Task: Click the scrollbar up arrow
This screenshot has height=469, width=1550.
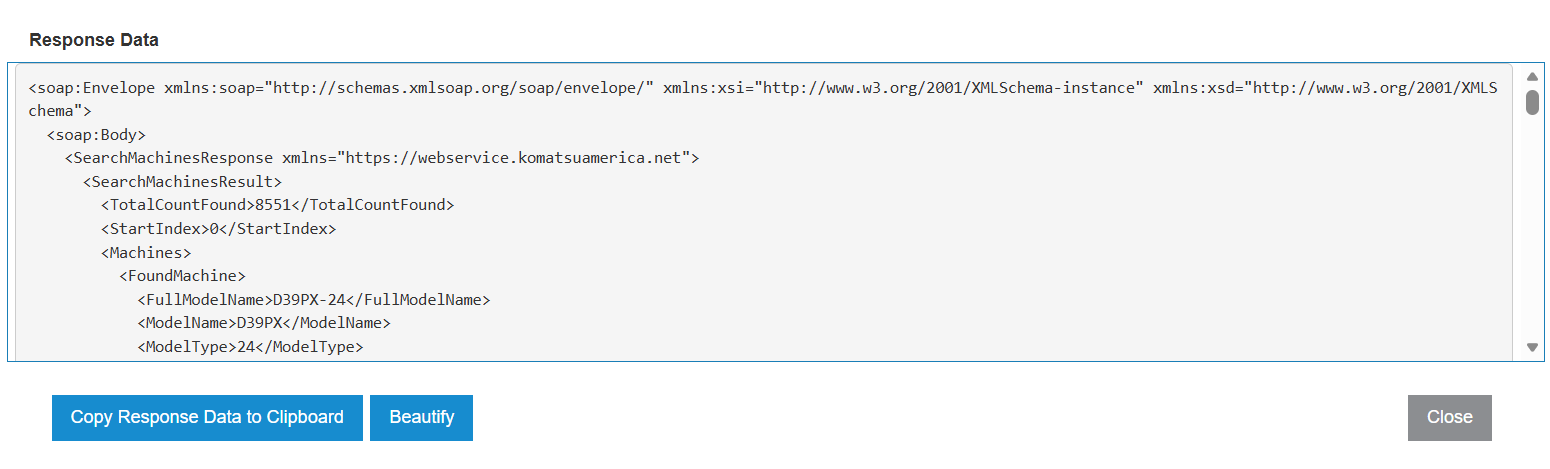Action: (x=1532, y=76)
